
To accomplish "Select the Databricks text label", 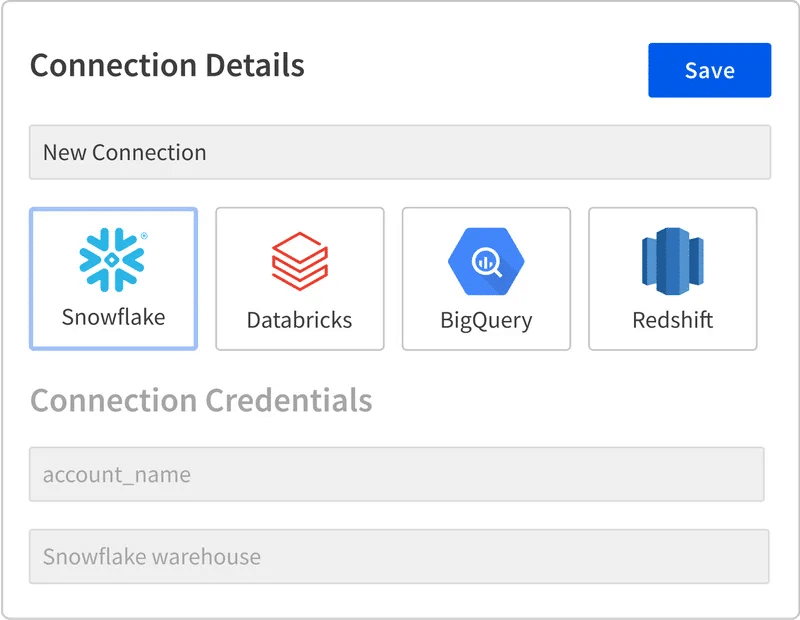I will (x=299, y=320).
